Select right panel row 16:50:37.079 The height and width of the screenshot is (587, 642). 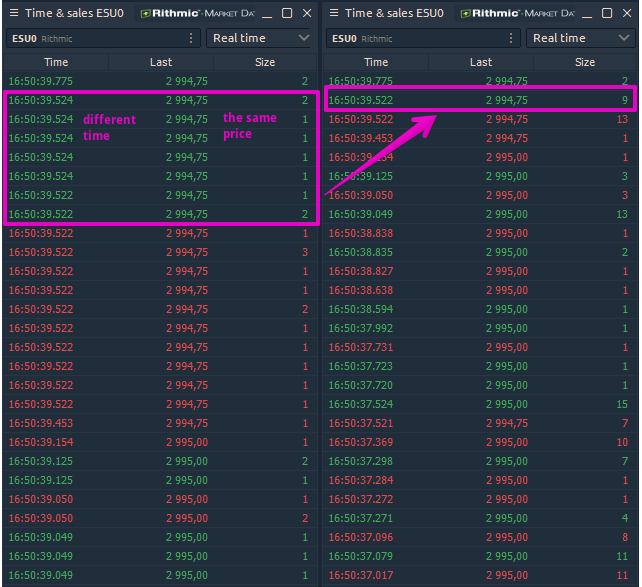tap(481, 556)
